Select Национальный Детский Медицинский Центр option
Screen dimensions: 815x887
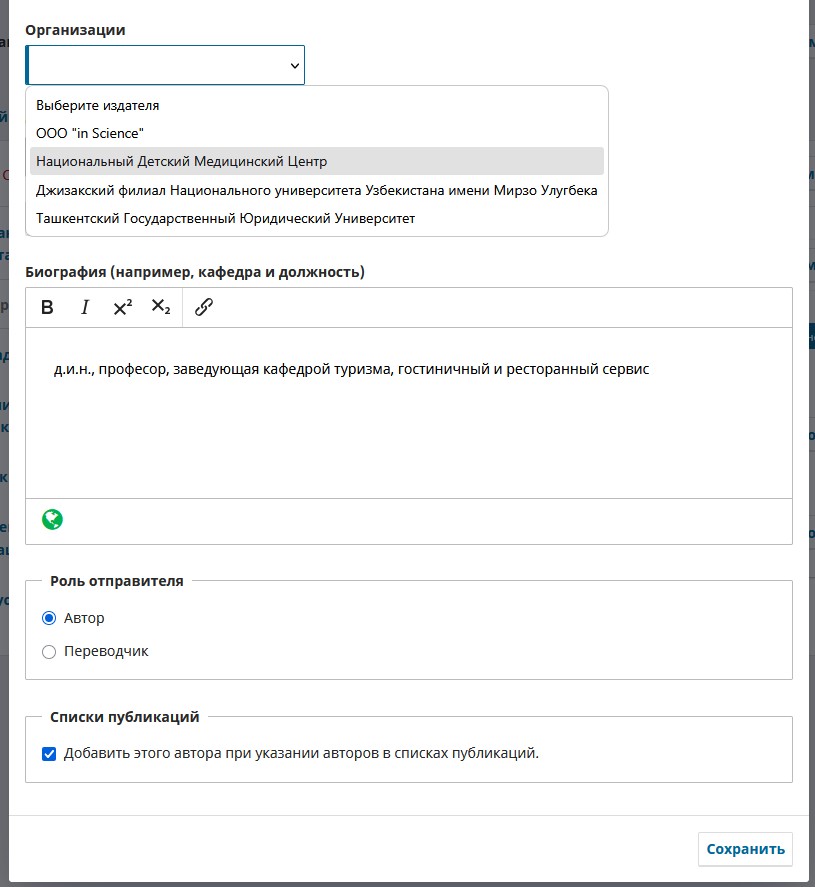tap(182, 161)
